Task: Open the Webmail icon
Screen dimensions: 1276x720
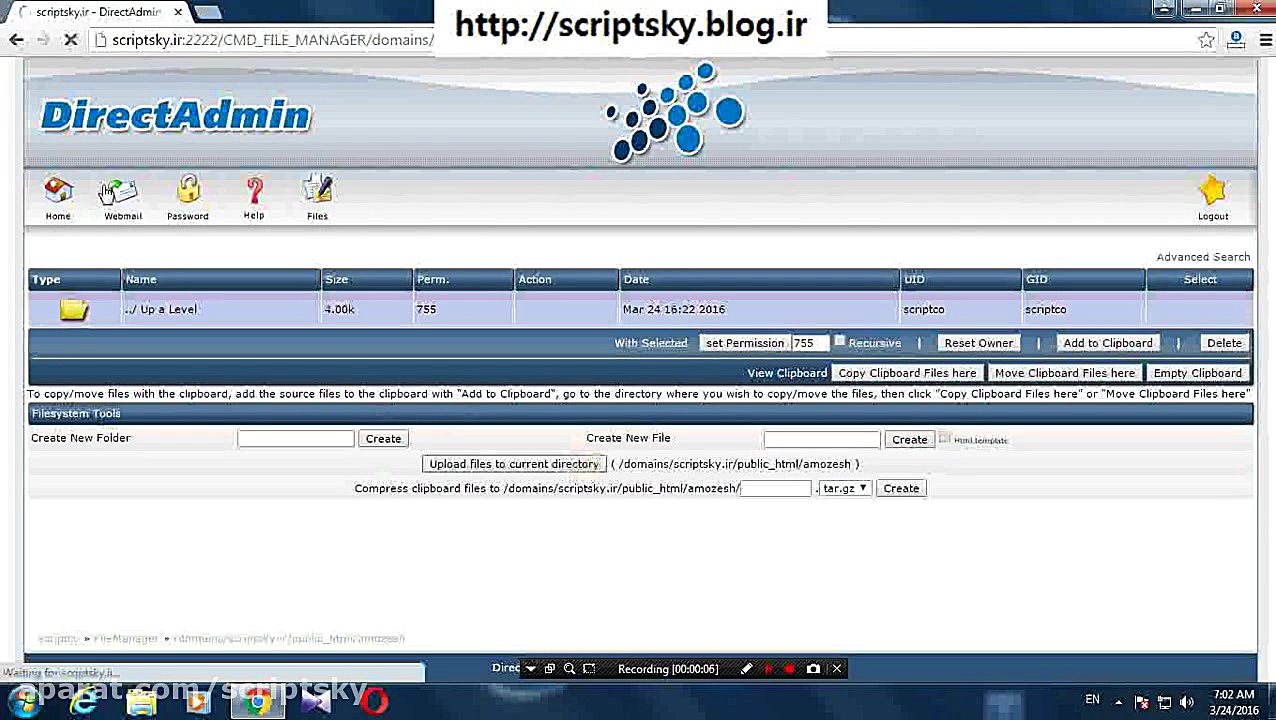Action: (121, 191)
